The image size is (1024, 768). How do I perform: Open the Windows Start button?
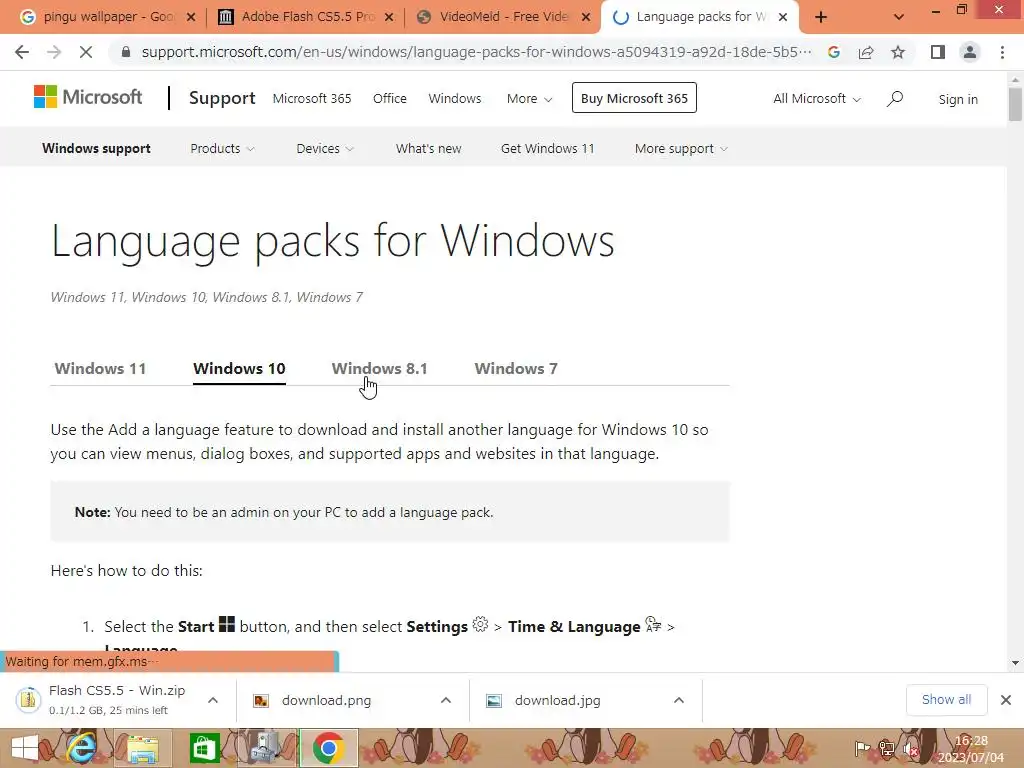point(25,748)
